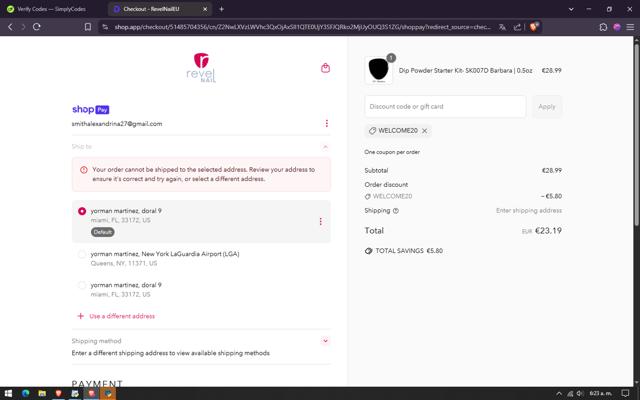Click the 'One coupon per order' note

point(392,152)
